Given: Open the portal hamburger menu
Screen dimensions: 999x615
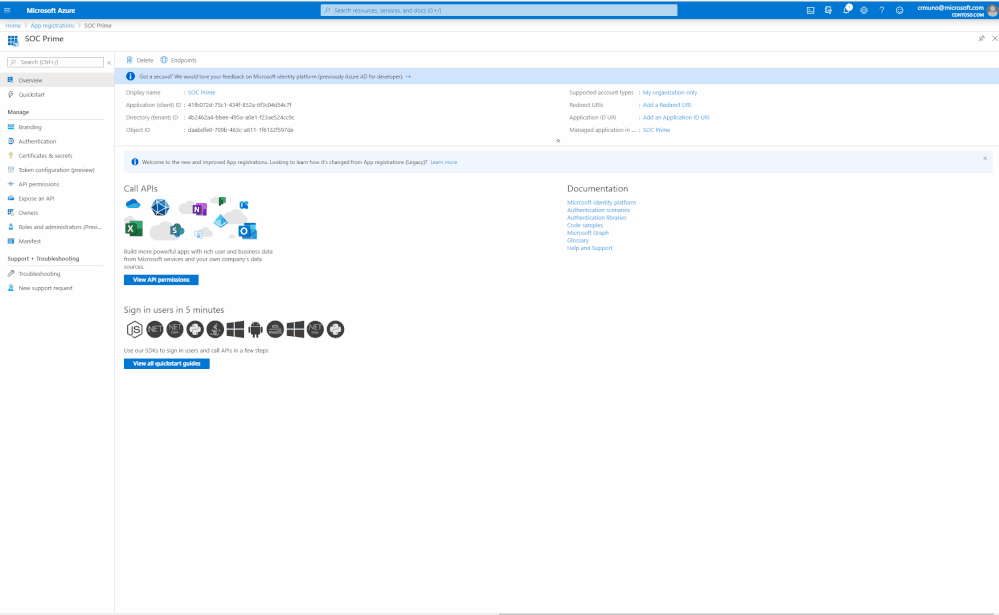Looking at the screenshot, I should [x=8, y=10].
